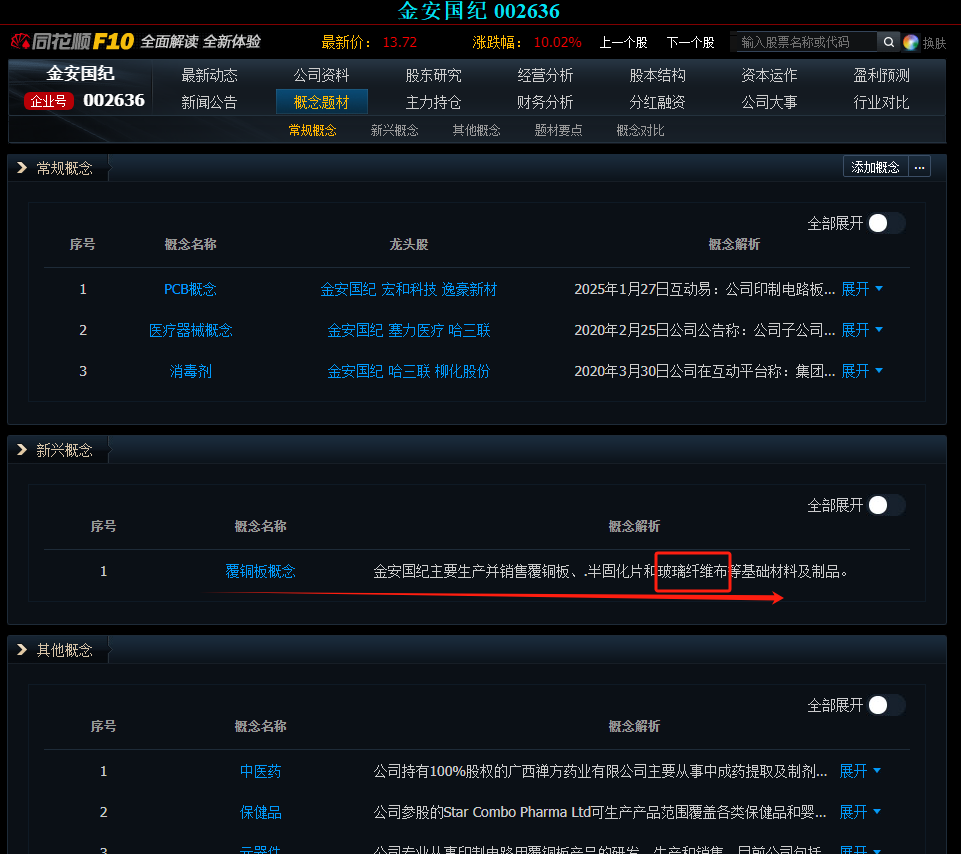
Task: Go to 上一个股 previous stock
Action: [x=623, y=42]
